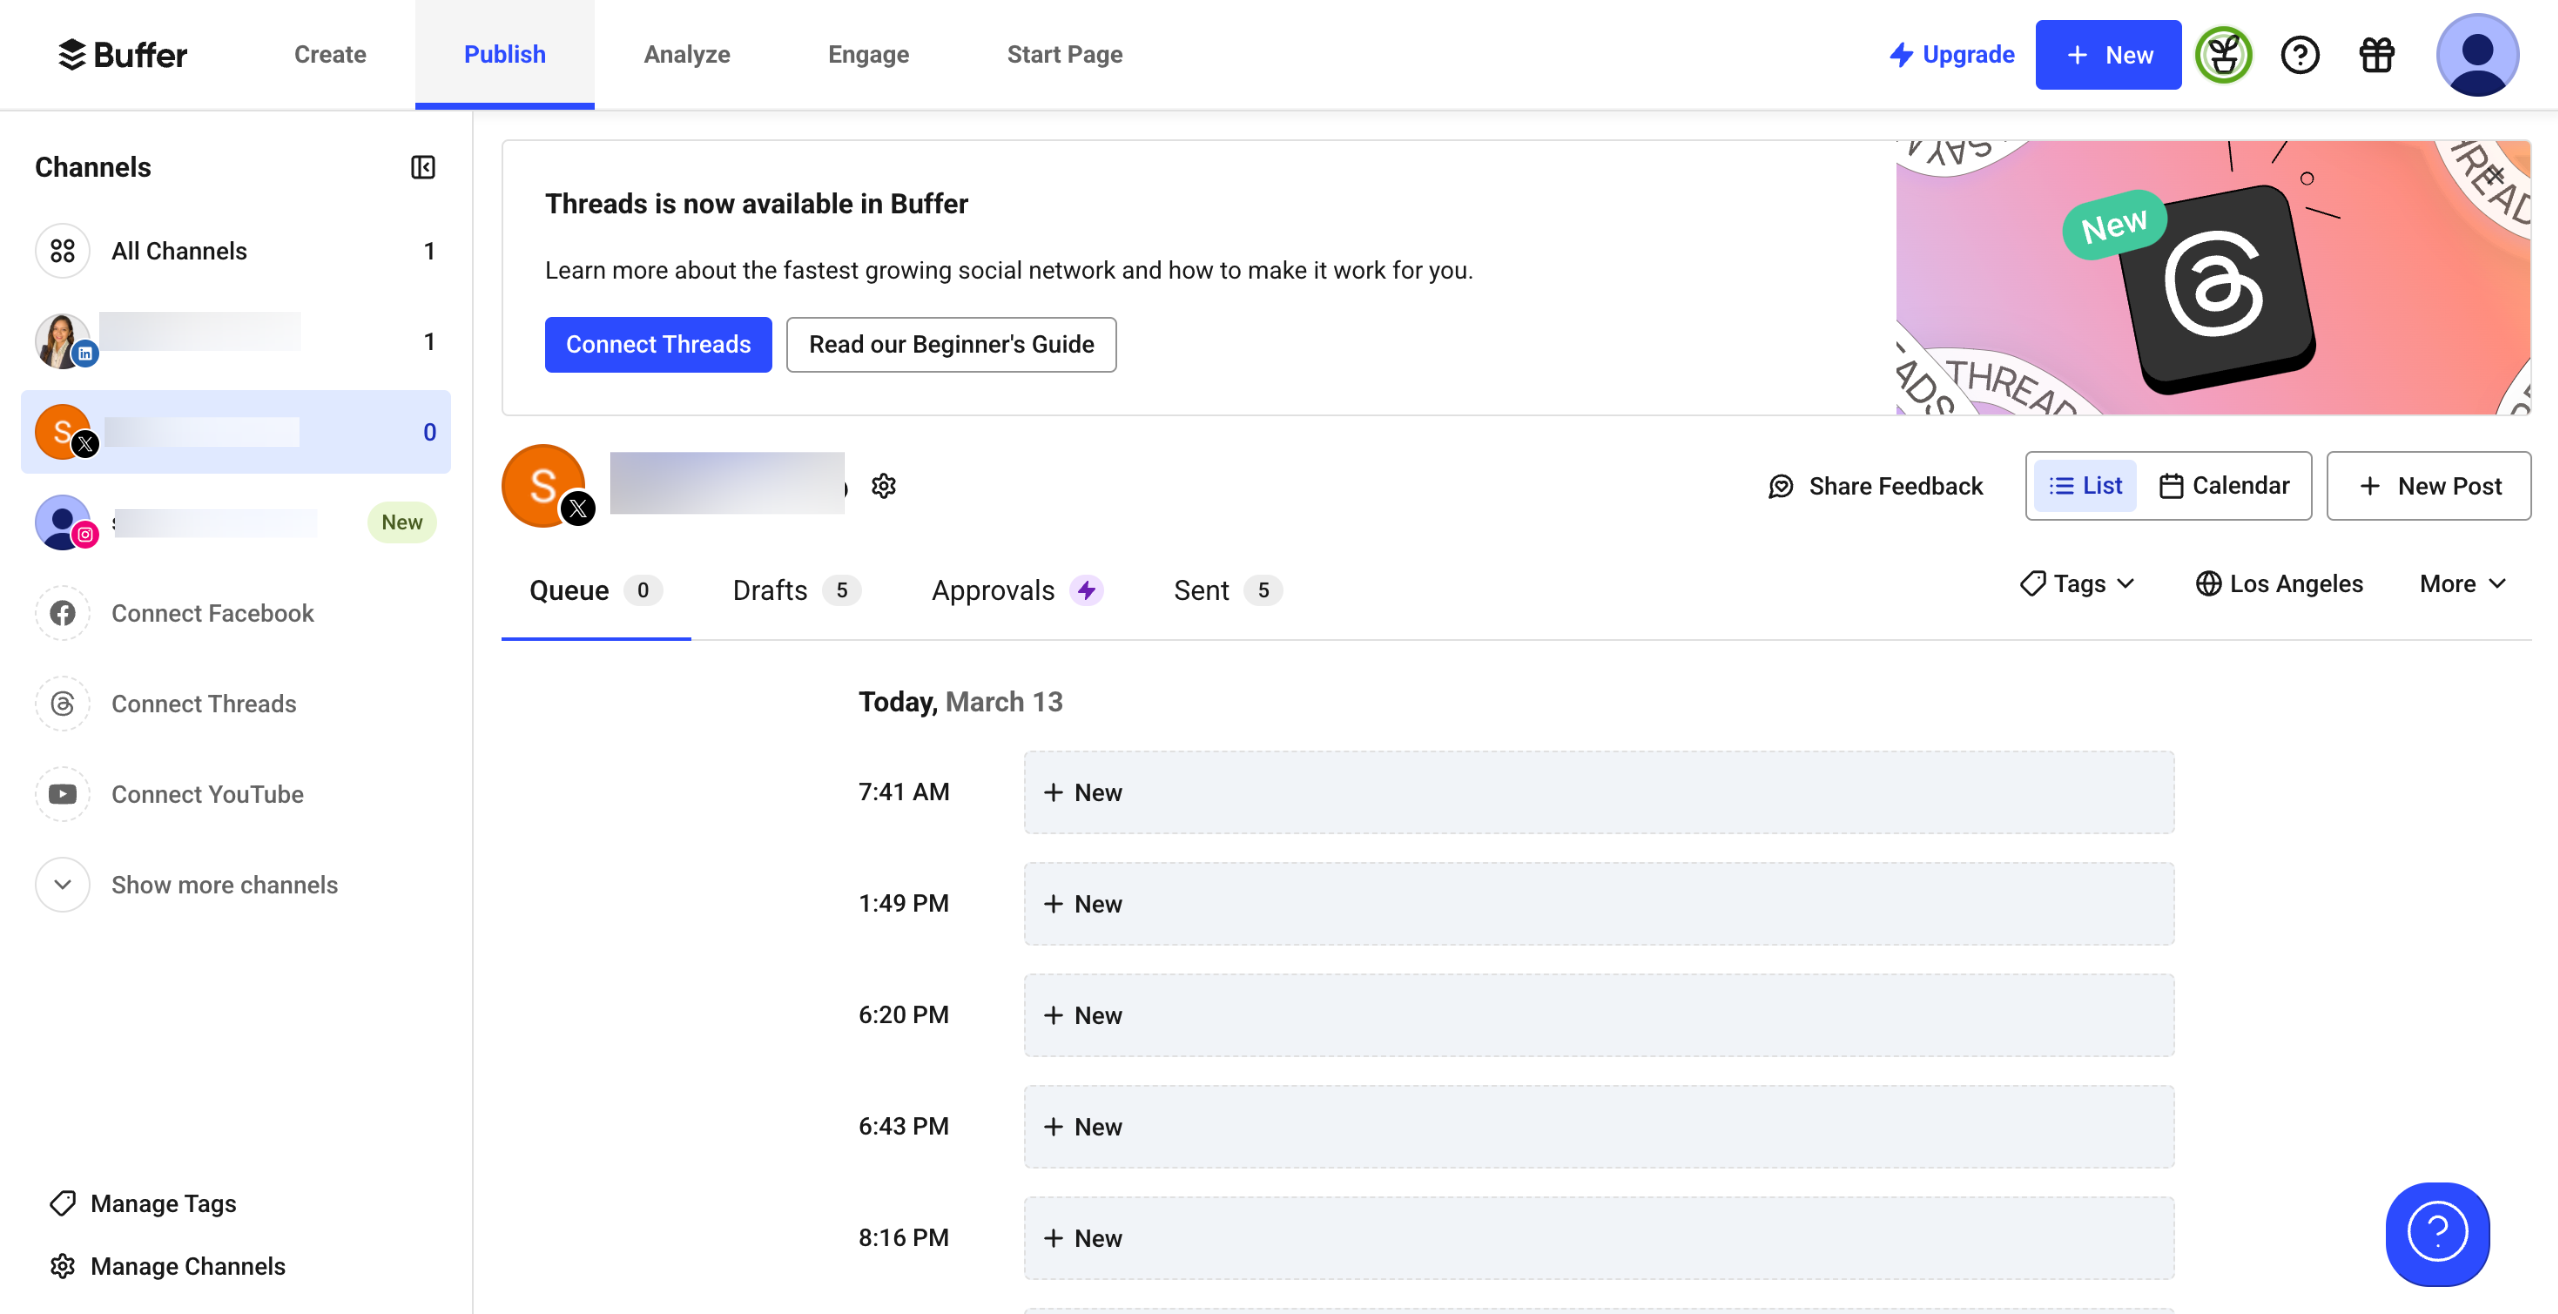Expand Show more channels
The image size is (2558, 1314).
click(223, 885)
